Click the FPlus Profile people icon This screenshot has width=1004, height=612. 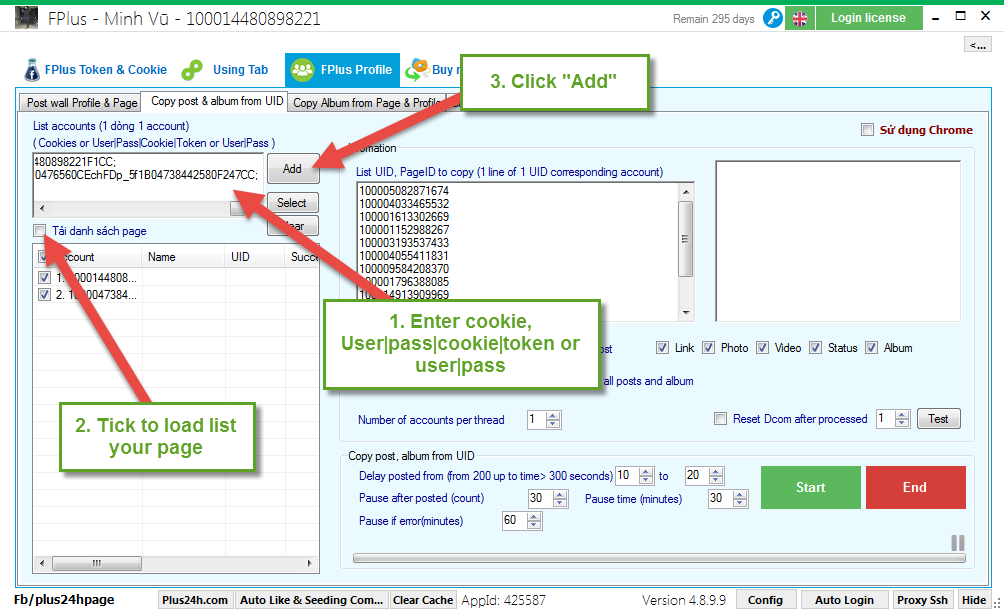[302, 70]
